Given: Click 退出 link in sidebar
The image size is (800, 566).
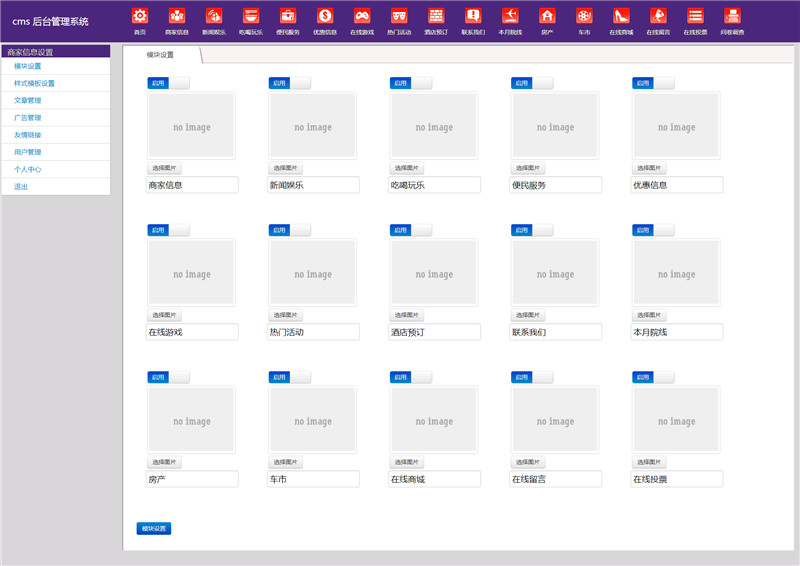Looking at the screenshot, I should (21, 187).
